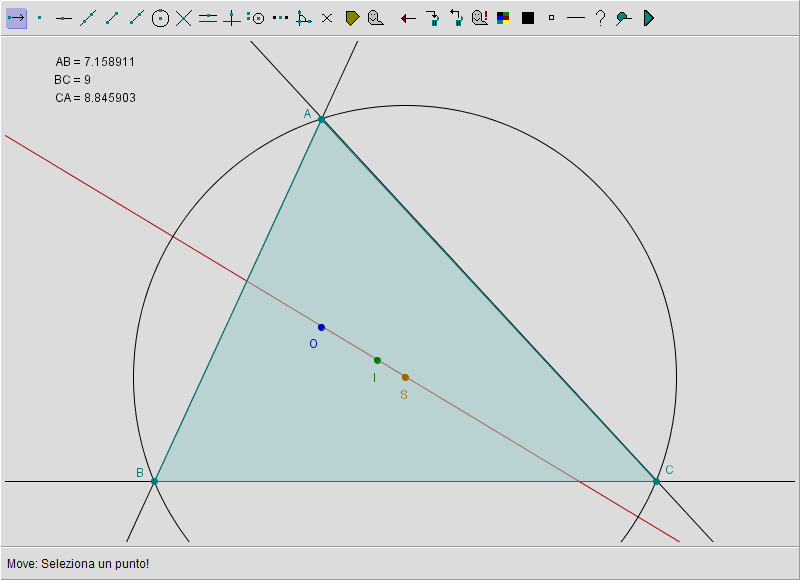800x580 pixels.
Task: Select the line through two points tool
Action: [88, 18]
